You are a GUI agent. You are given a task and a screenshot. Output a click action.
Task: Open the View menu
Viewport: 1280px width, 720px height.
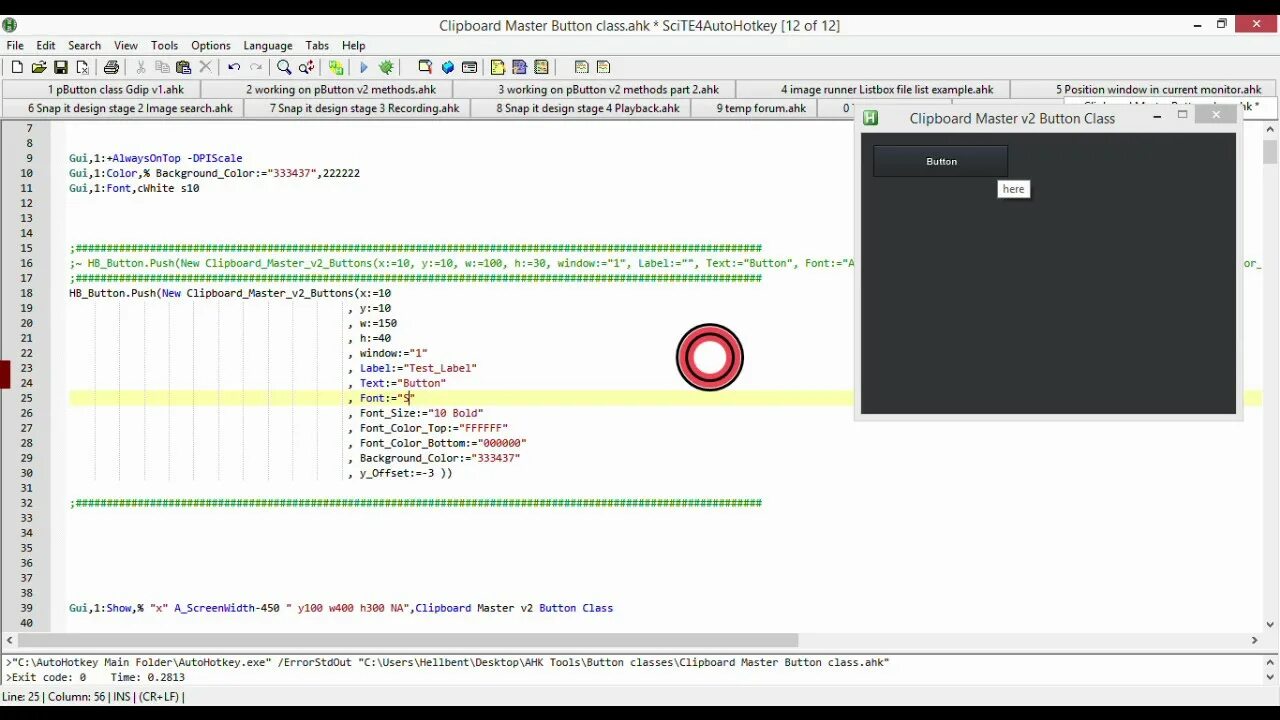[126, 45]
